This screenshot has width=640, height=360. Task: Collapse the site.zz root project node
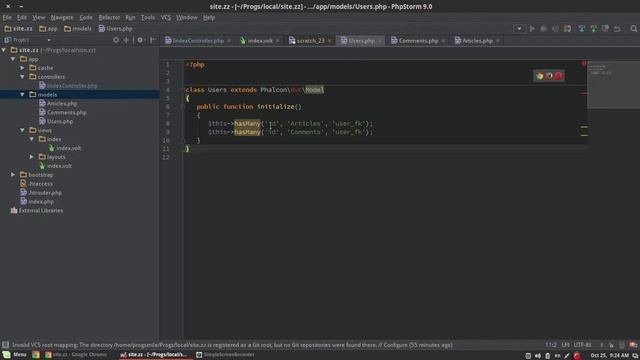click(x=4, y=50)
